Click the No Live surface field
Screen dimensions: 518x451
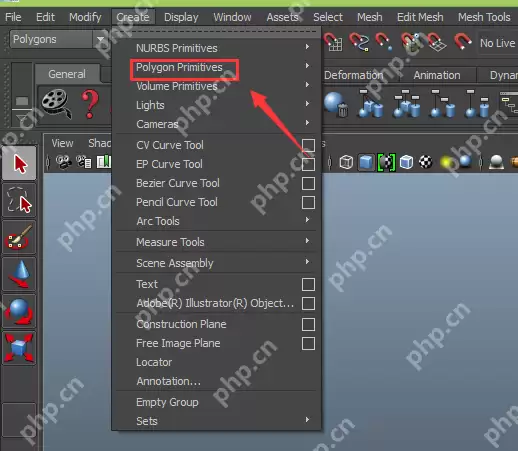tap(498, 43)
